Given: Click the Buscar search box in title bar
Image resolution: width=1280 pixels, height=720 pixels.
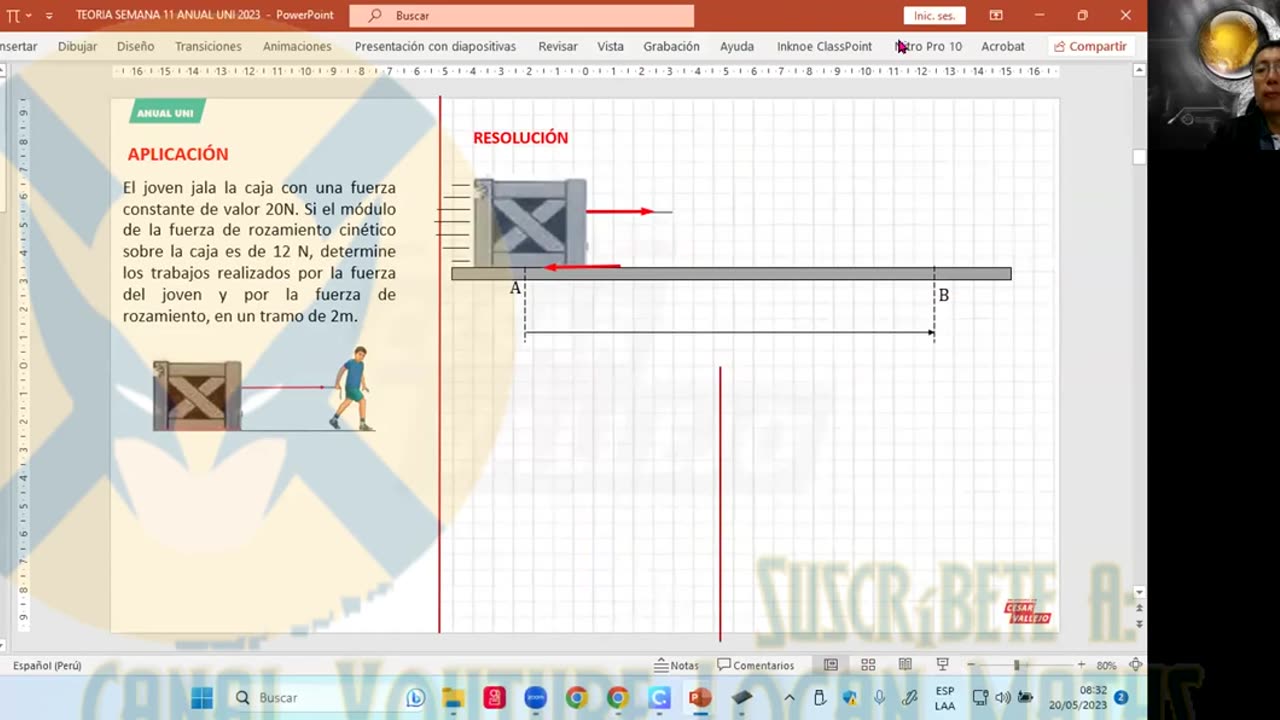Looking at the screenshot, I should point(521,16).
